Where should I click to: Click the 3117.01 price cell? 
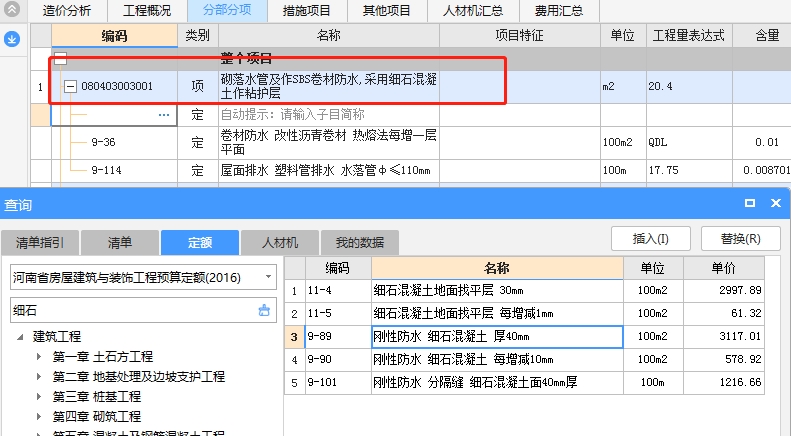coord(723,337)
